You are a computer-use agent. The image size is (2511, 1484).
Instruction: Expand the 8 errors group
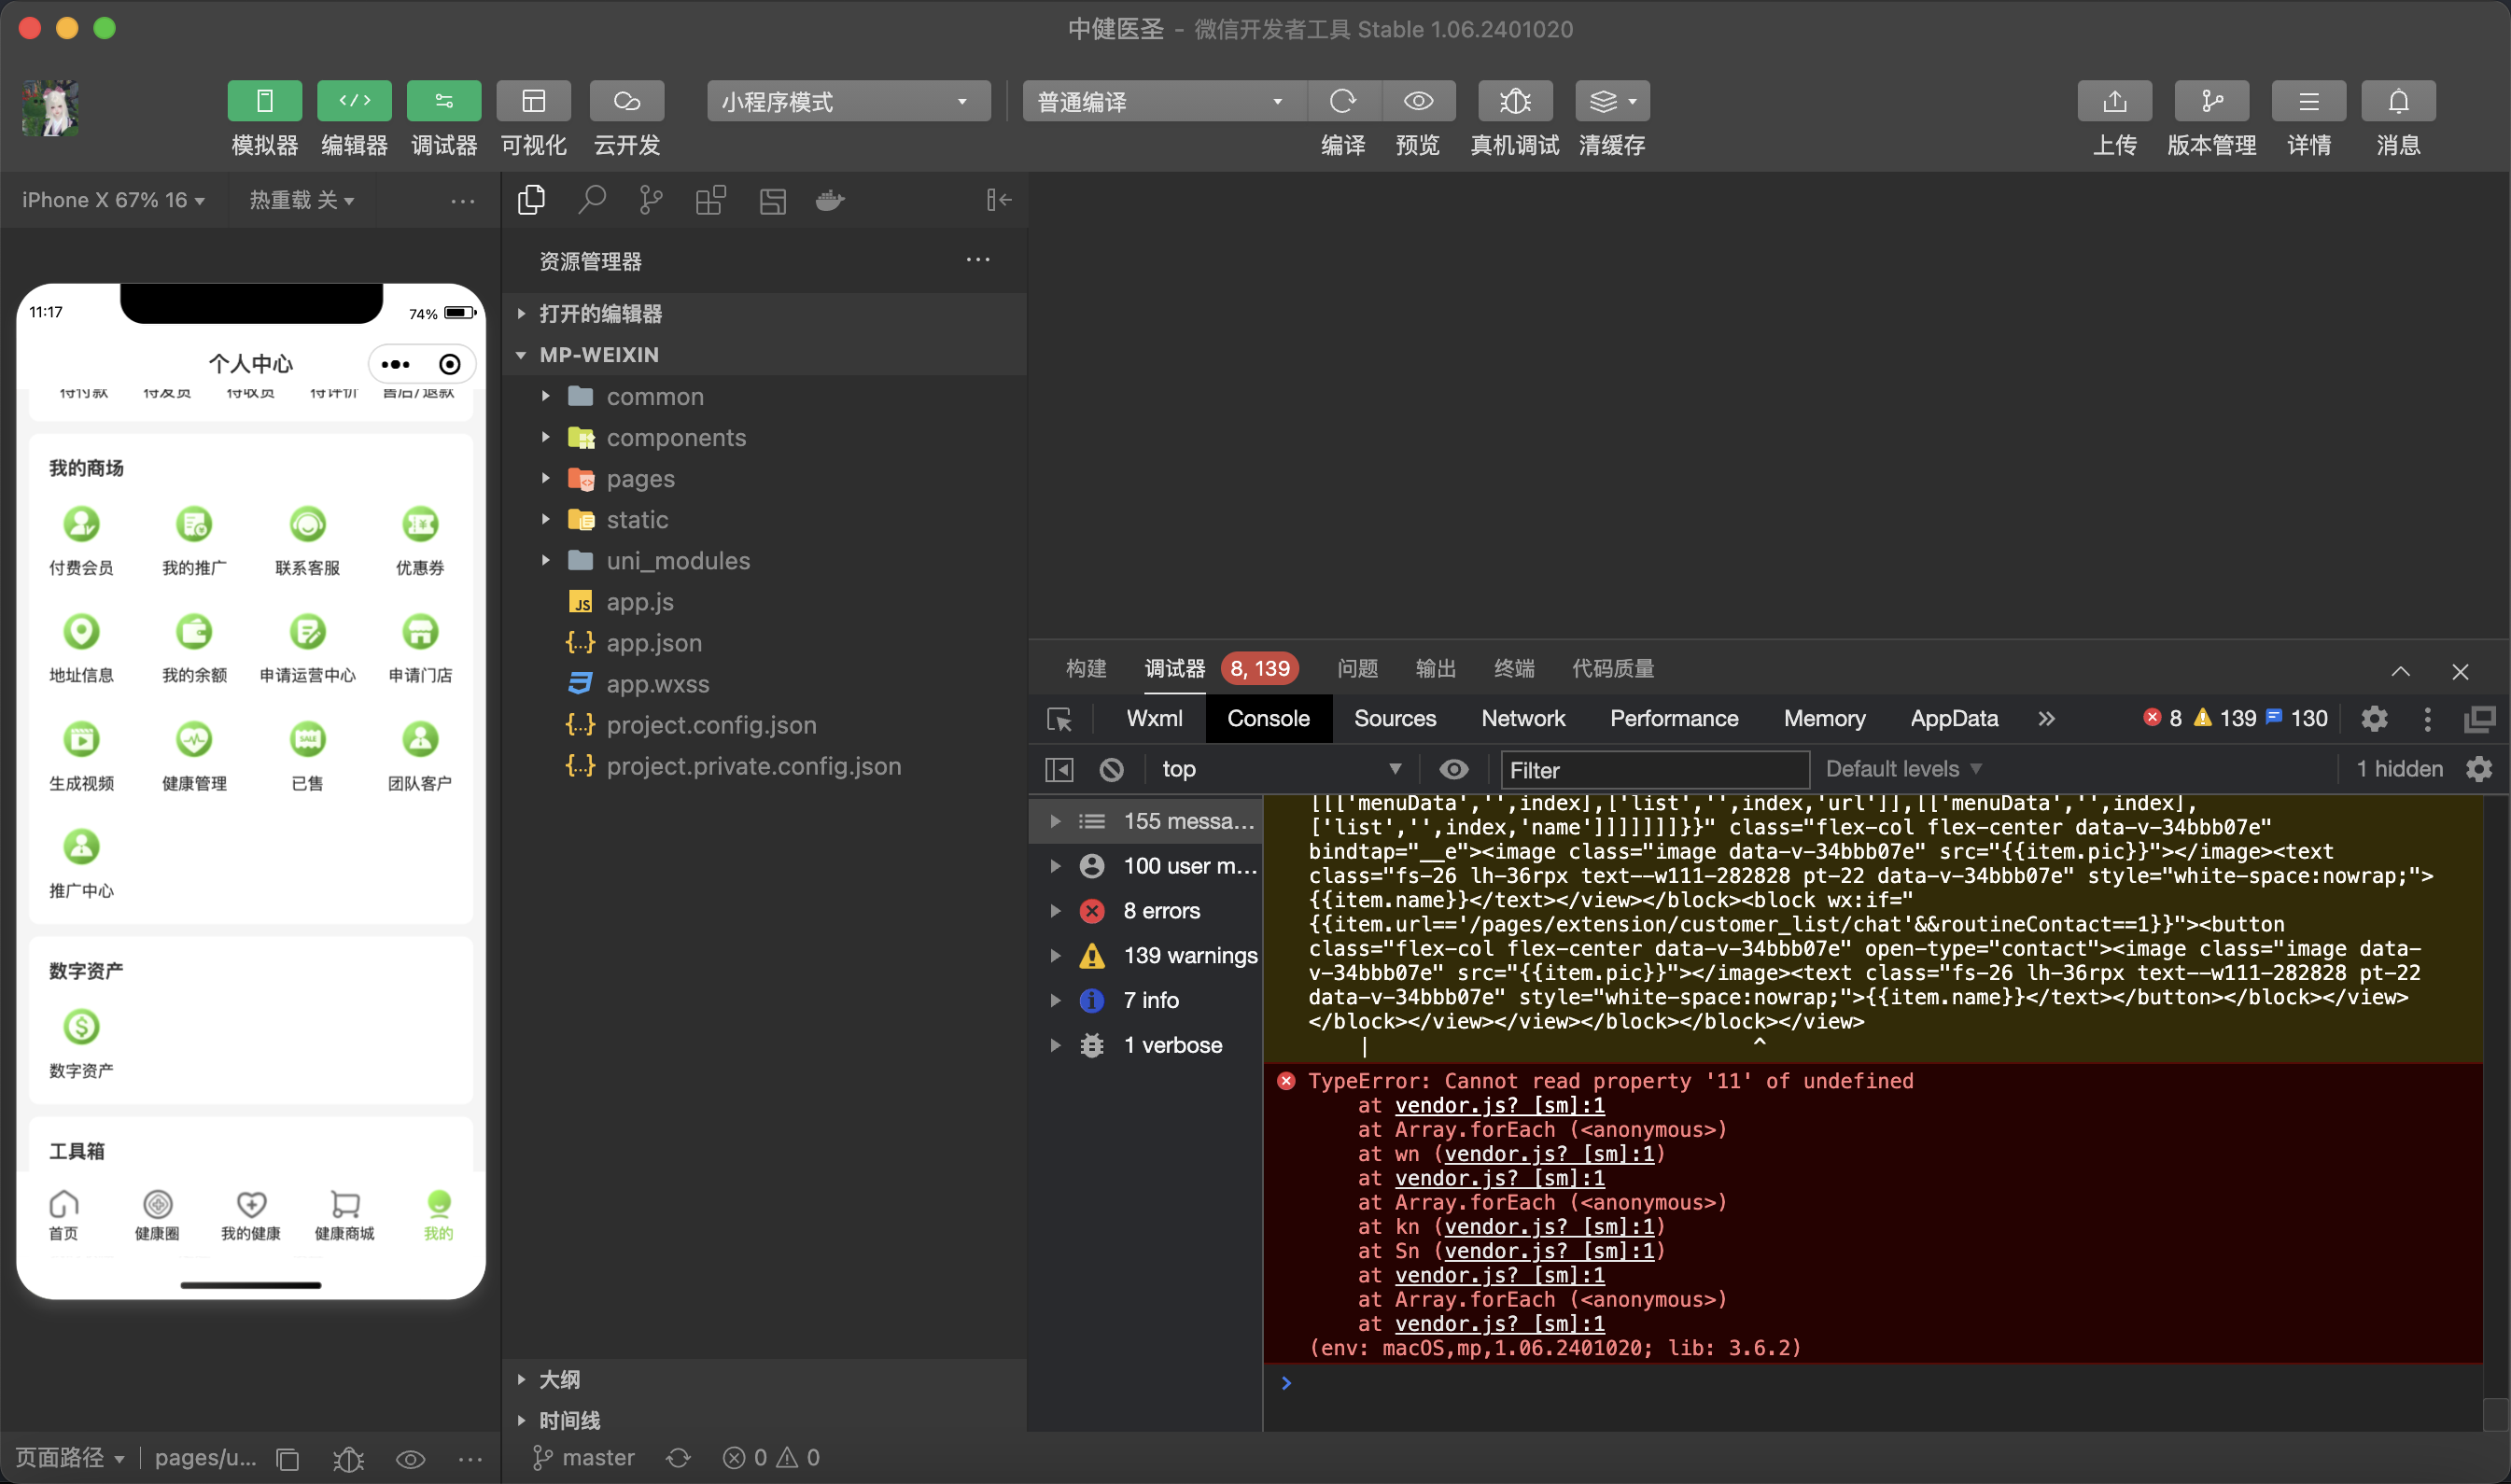tap(1146, 911)
